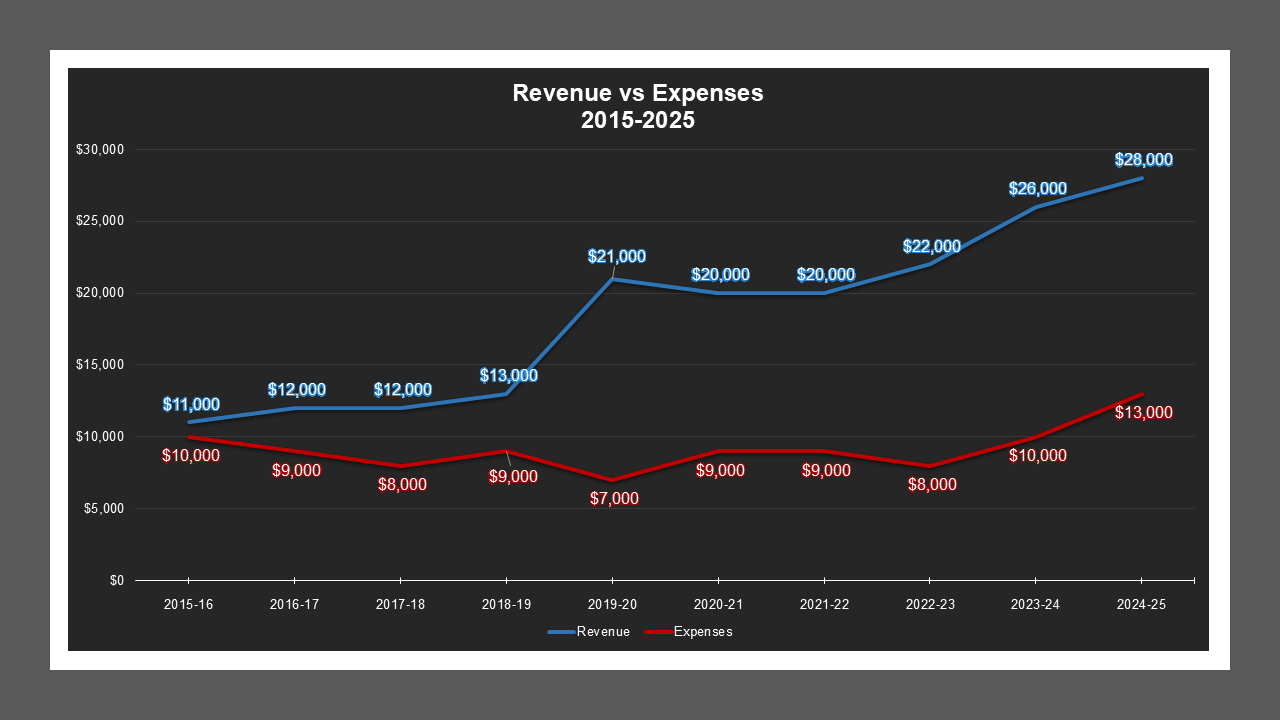This screenshot has height=720, width=1280.
Task: Click the red Expenses line marker in legend
Action: tap(660, 631)
